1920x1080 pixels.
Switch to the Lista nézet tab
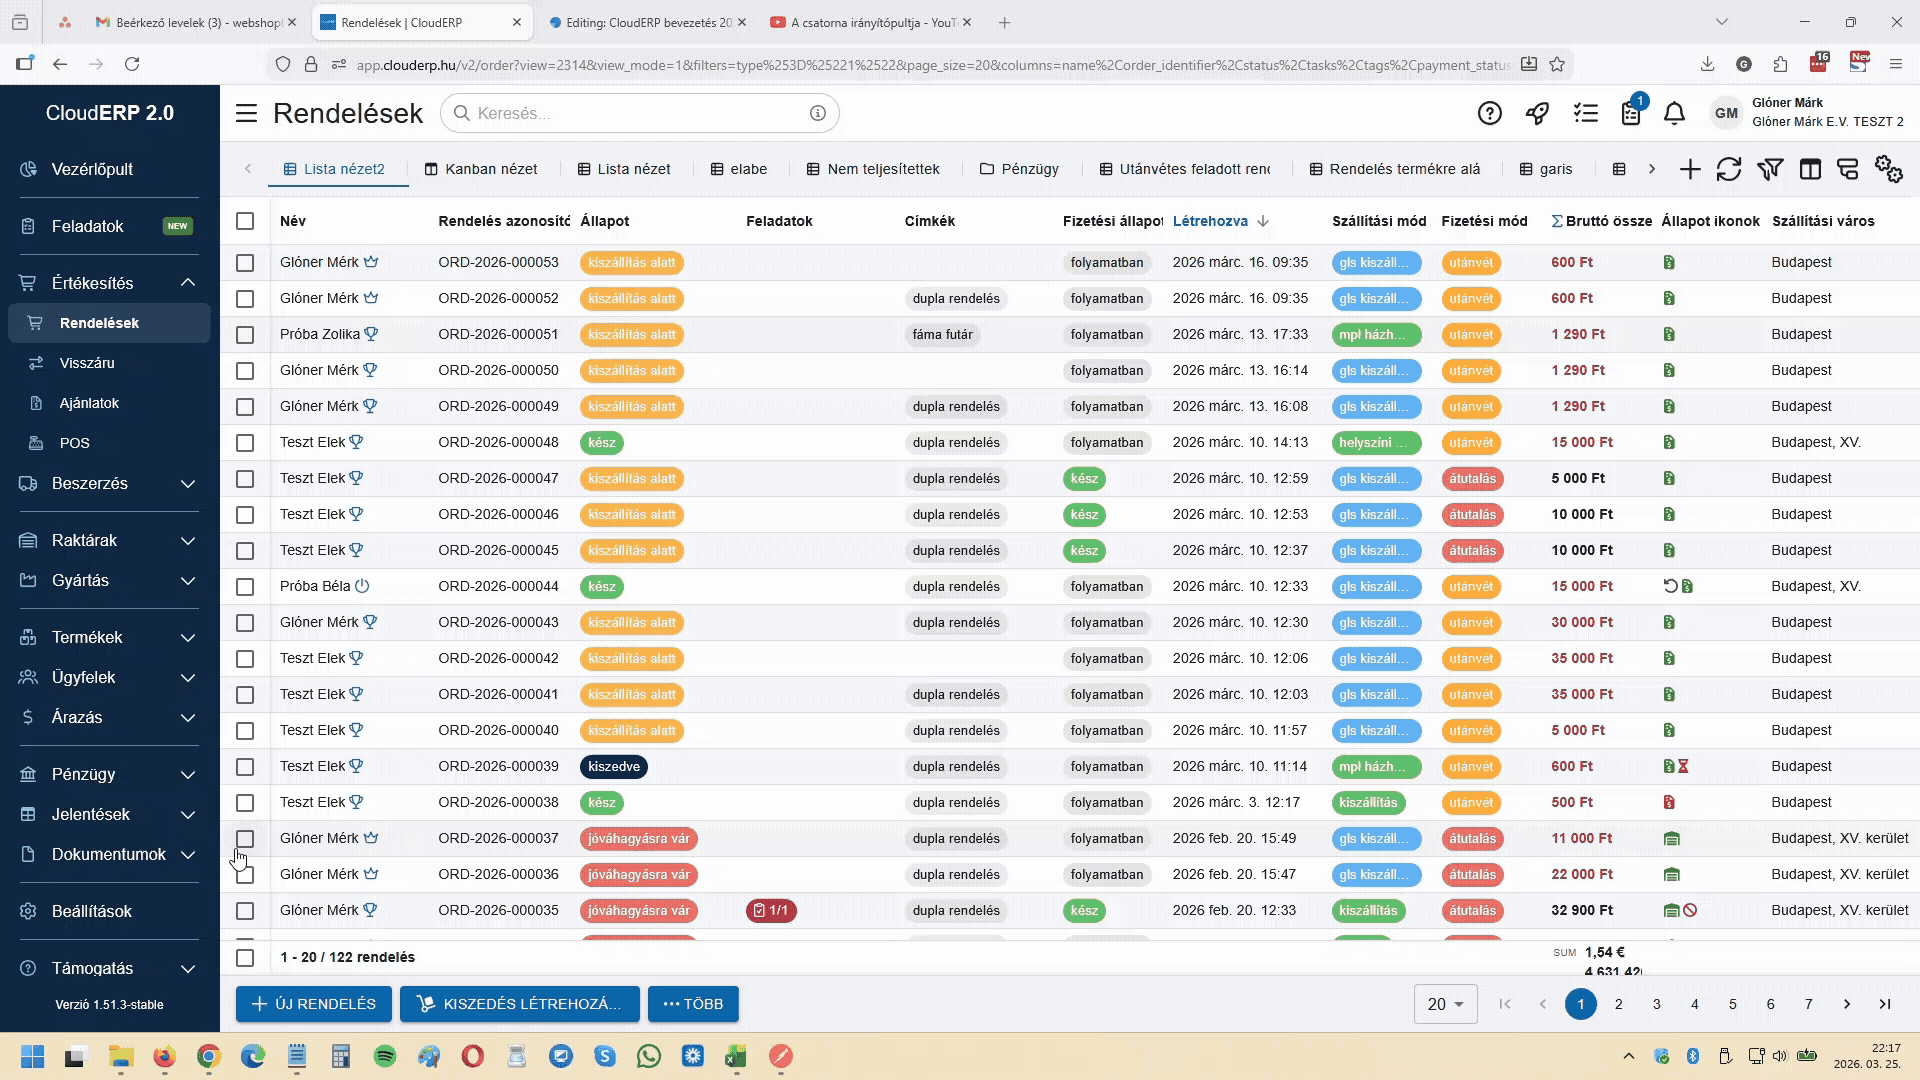tap(624, 169)
